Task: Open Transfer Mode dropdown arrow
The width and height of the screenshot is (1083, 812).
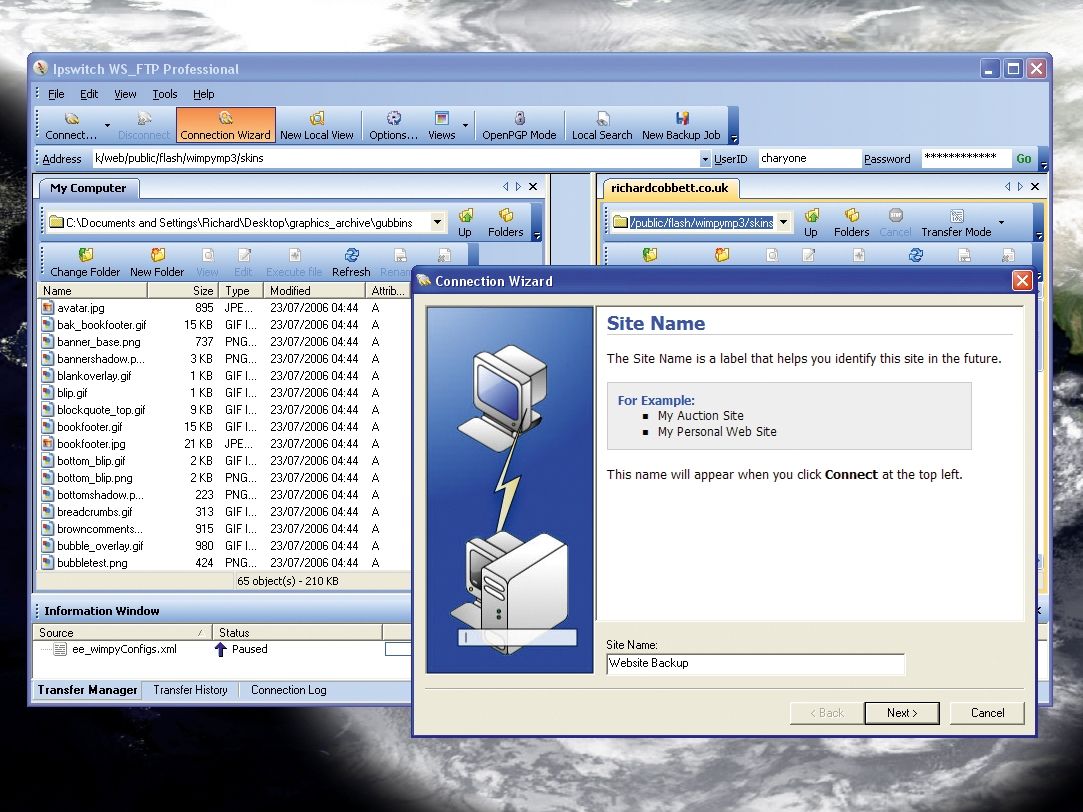Action: (1001, 222)
